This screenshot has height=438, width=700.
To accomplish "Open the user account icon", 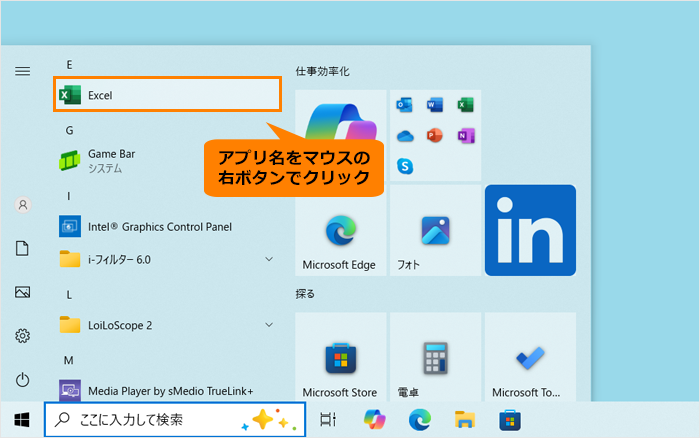I will click(23, 205).
